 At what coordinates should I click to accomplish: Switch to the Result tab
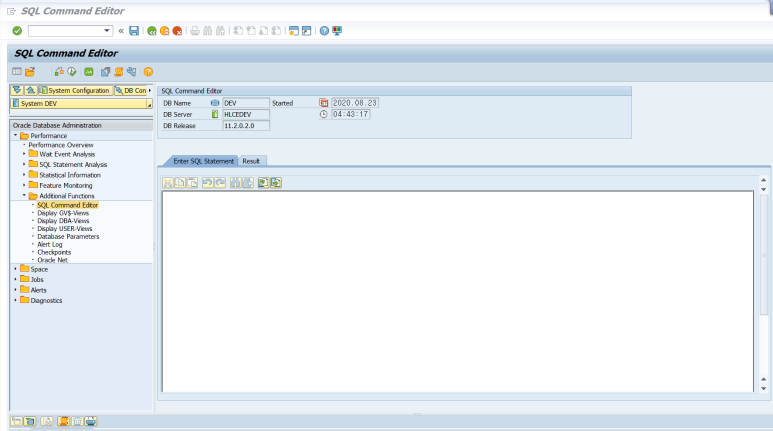pyautogui.click(x=251, y=161)
